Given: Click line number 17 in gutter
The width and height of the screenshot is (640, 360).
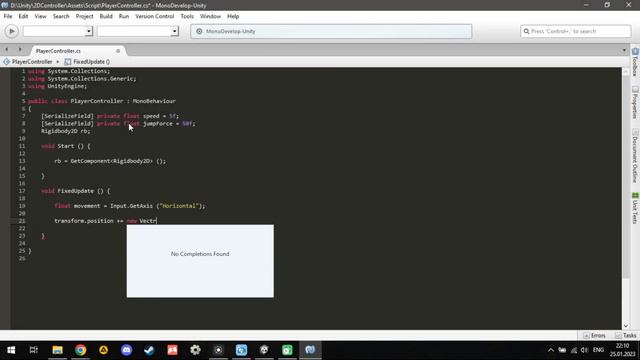Looking at the screenshot, I should tap(22, 191).
